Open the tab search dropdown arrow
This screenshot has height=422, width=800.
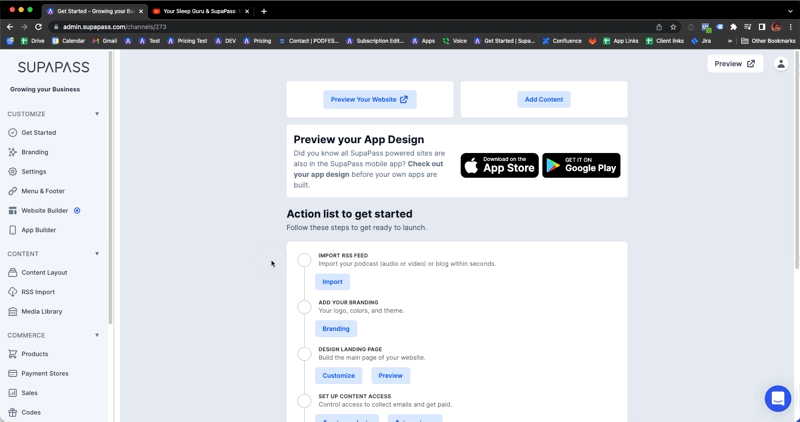tap(790, 11)
